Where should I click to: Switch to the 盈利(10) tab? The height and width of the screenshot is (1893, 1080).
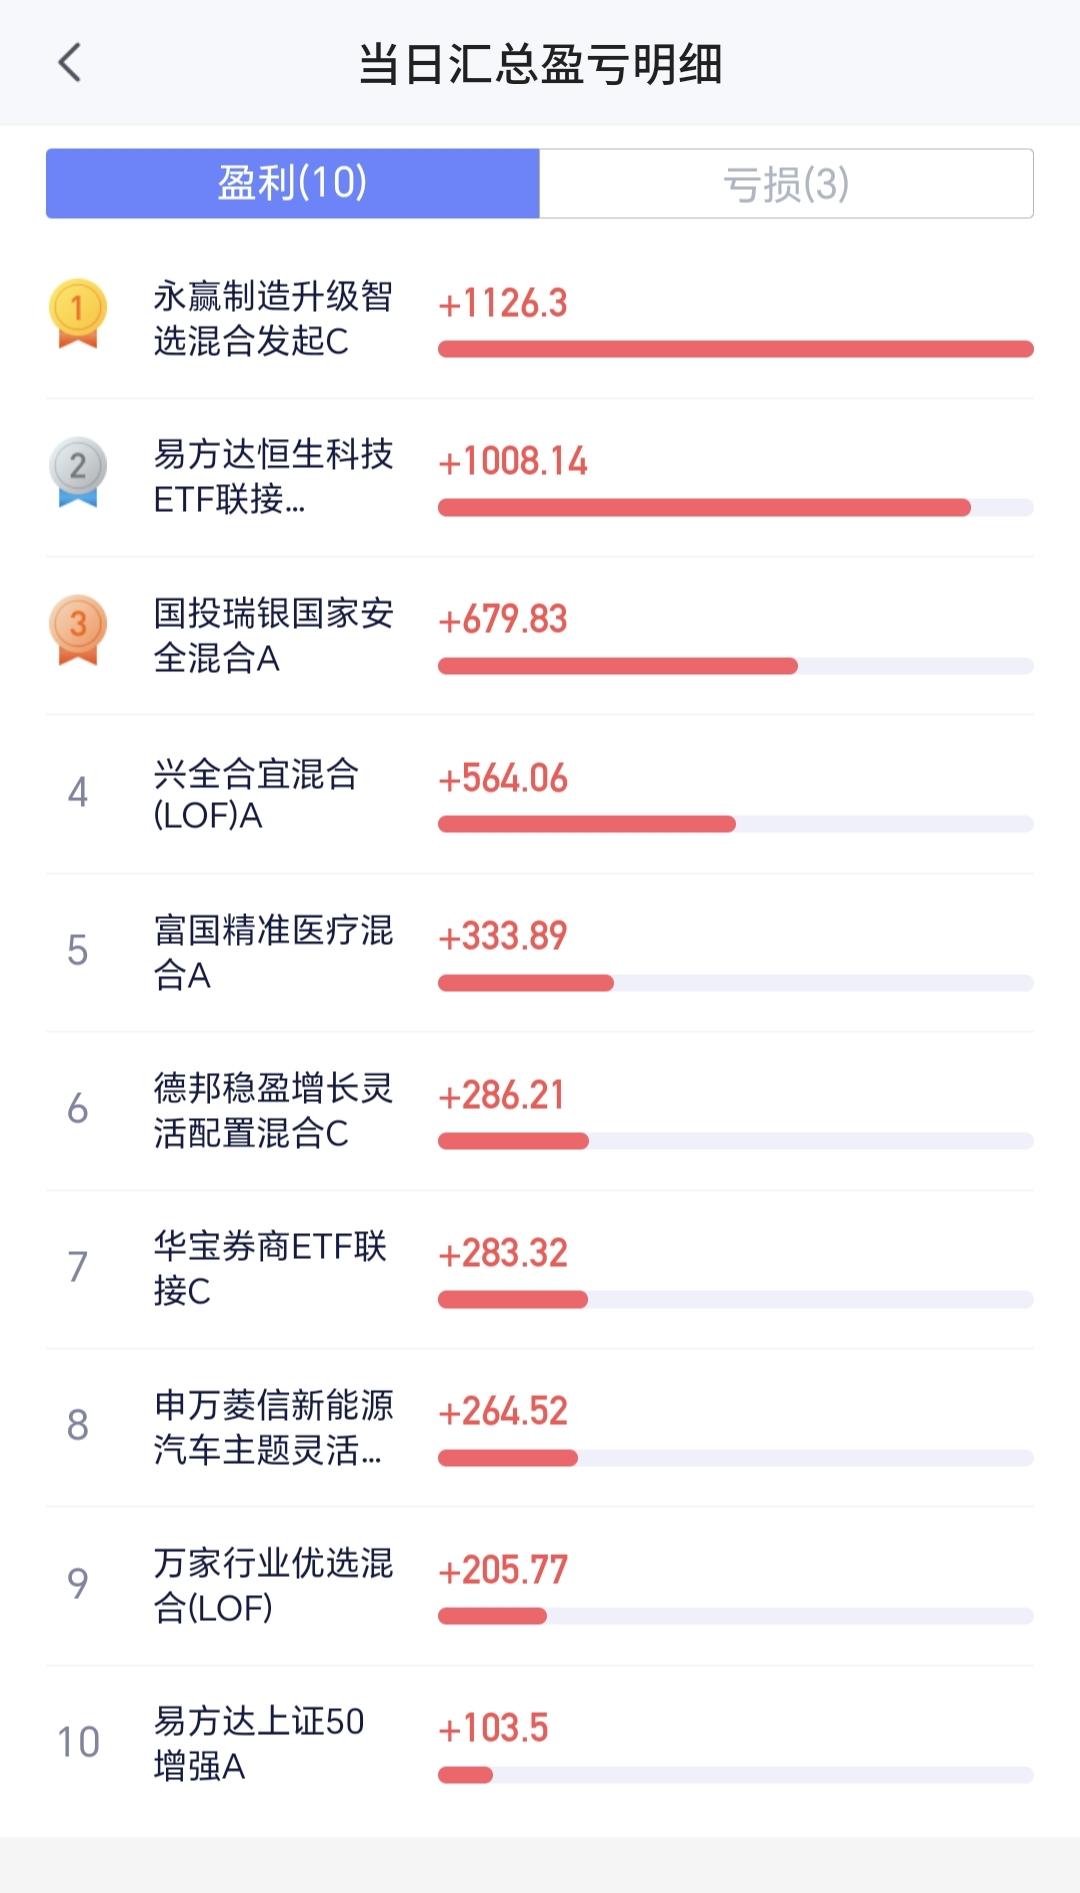pyautogui.click(x=293, y=183)
